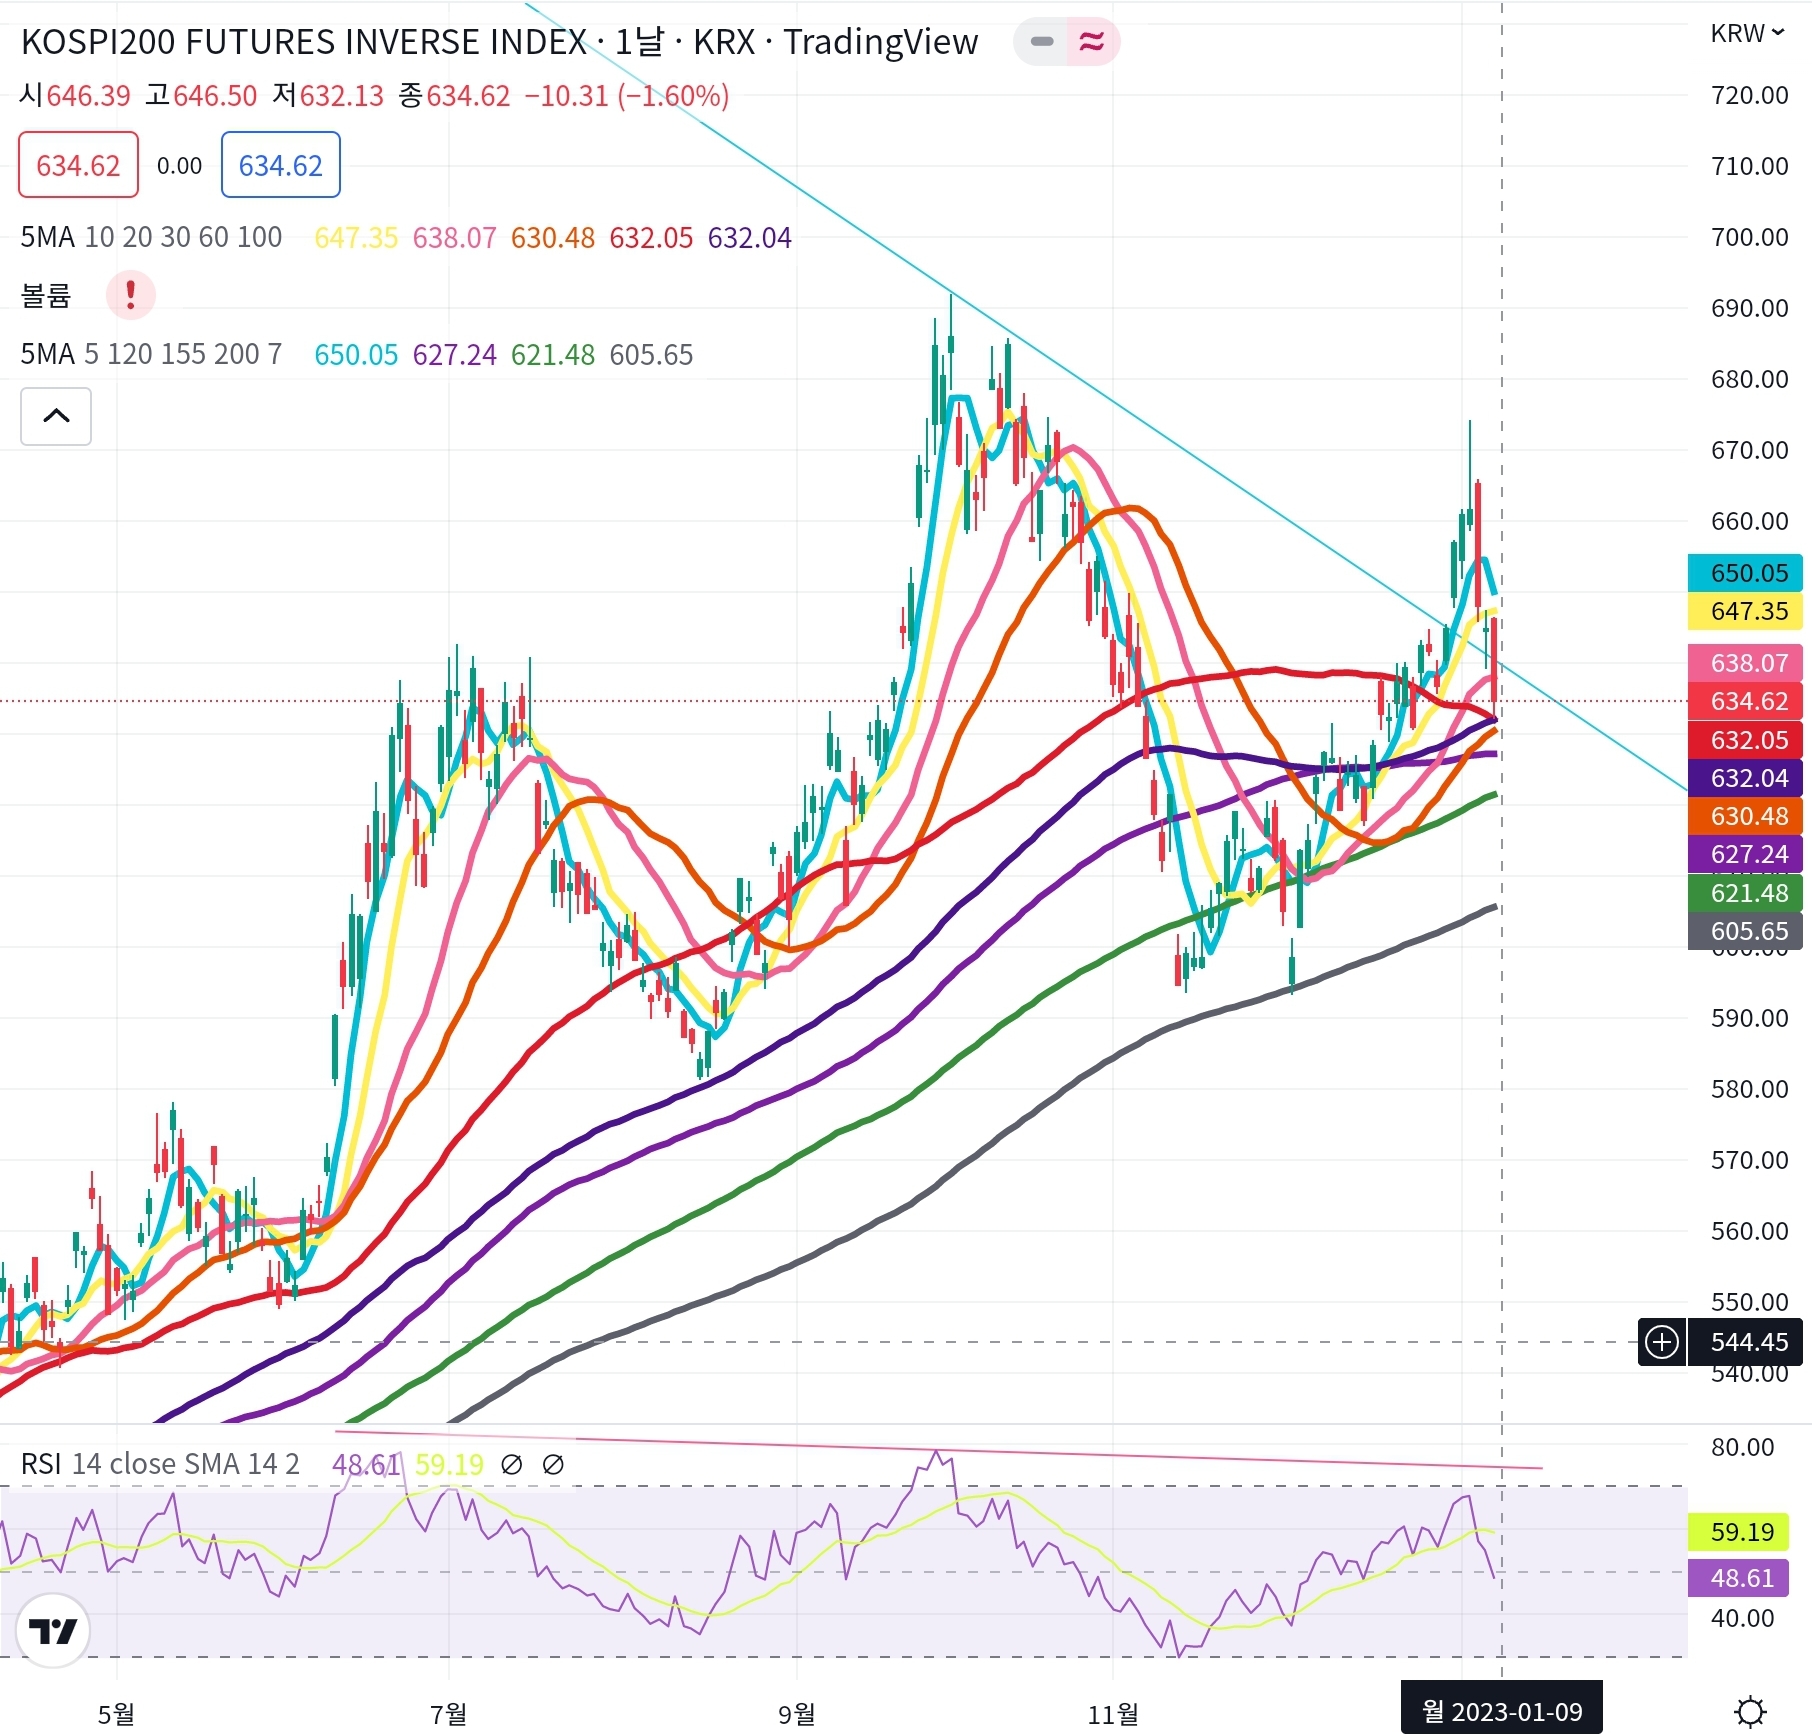
Task: Click the orange 630.48 axis label
Action: [x=1745, y=816]
